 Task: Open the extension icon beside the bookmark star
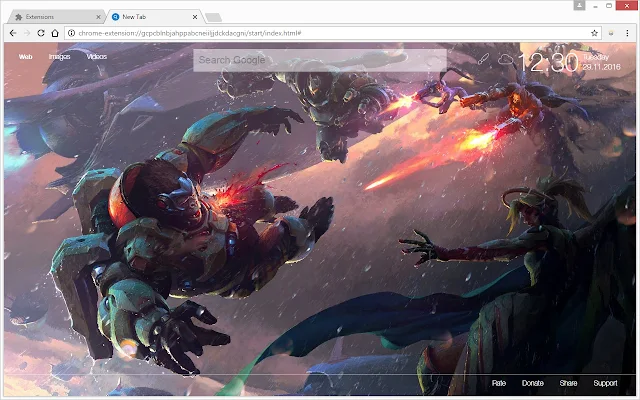click(611, 33)
